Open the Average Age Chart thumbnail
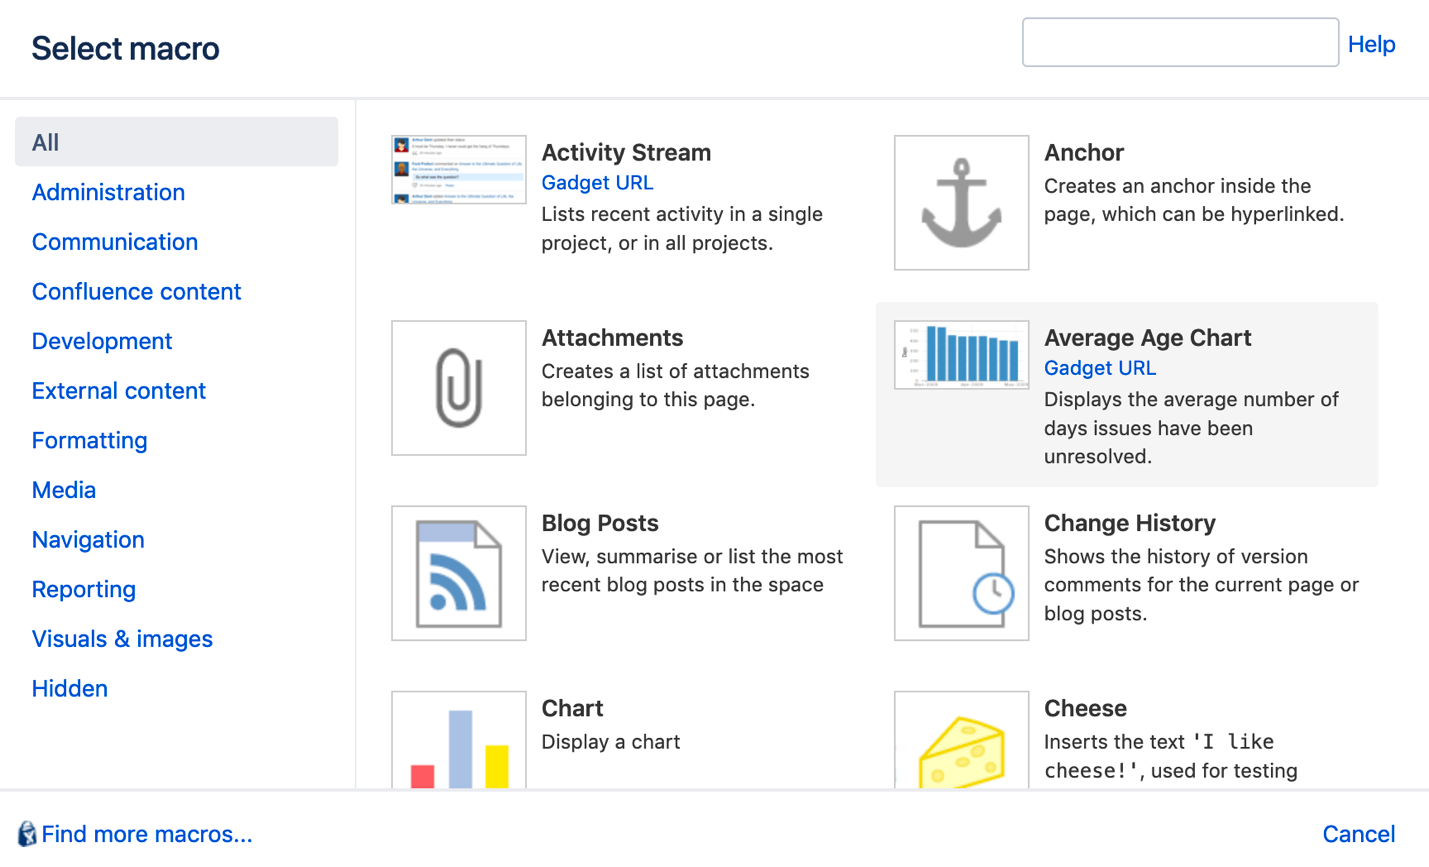The height and width of the screenshot is (867, 1429). click(x=961, y=355)
